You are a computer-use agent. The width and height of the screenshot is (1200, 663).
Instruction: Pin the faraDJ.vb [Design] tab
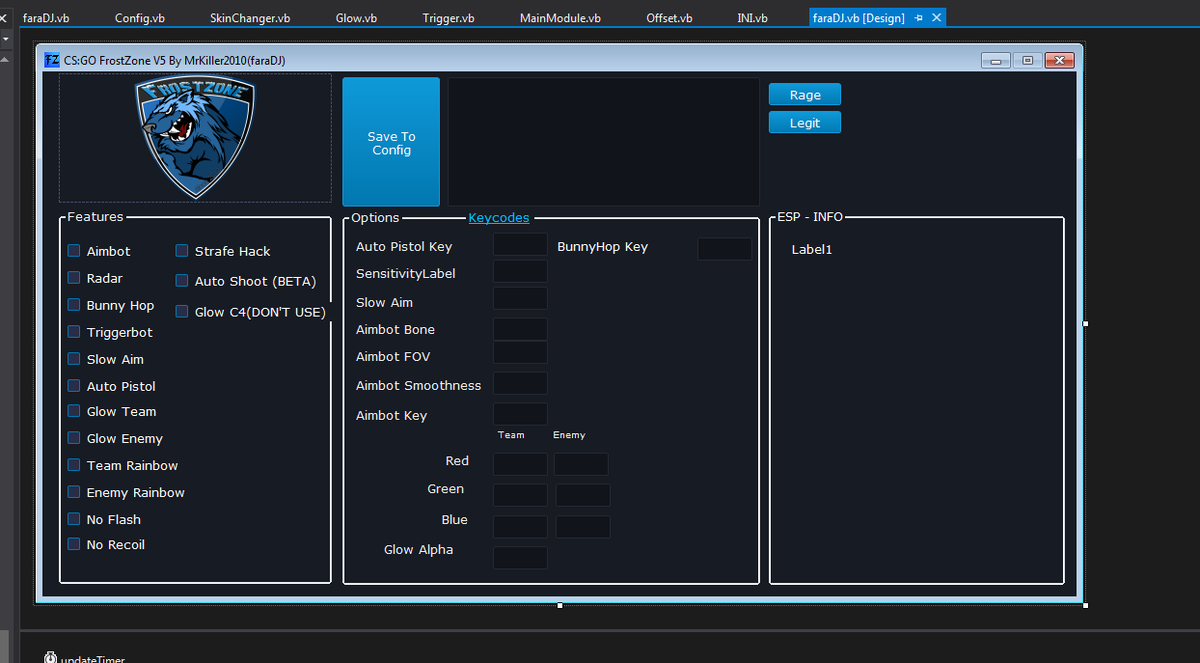pos(919,18)
